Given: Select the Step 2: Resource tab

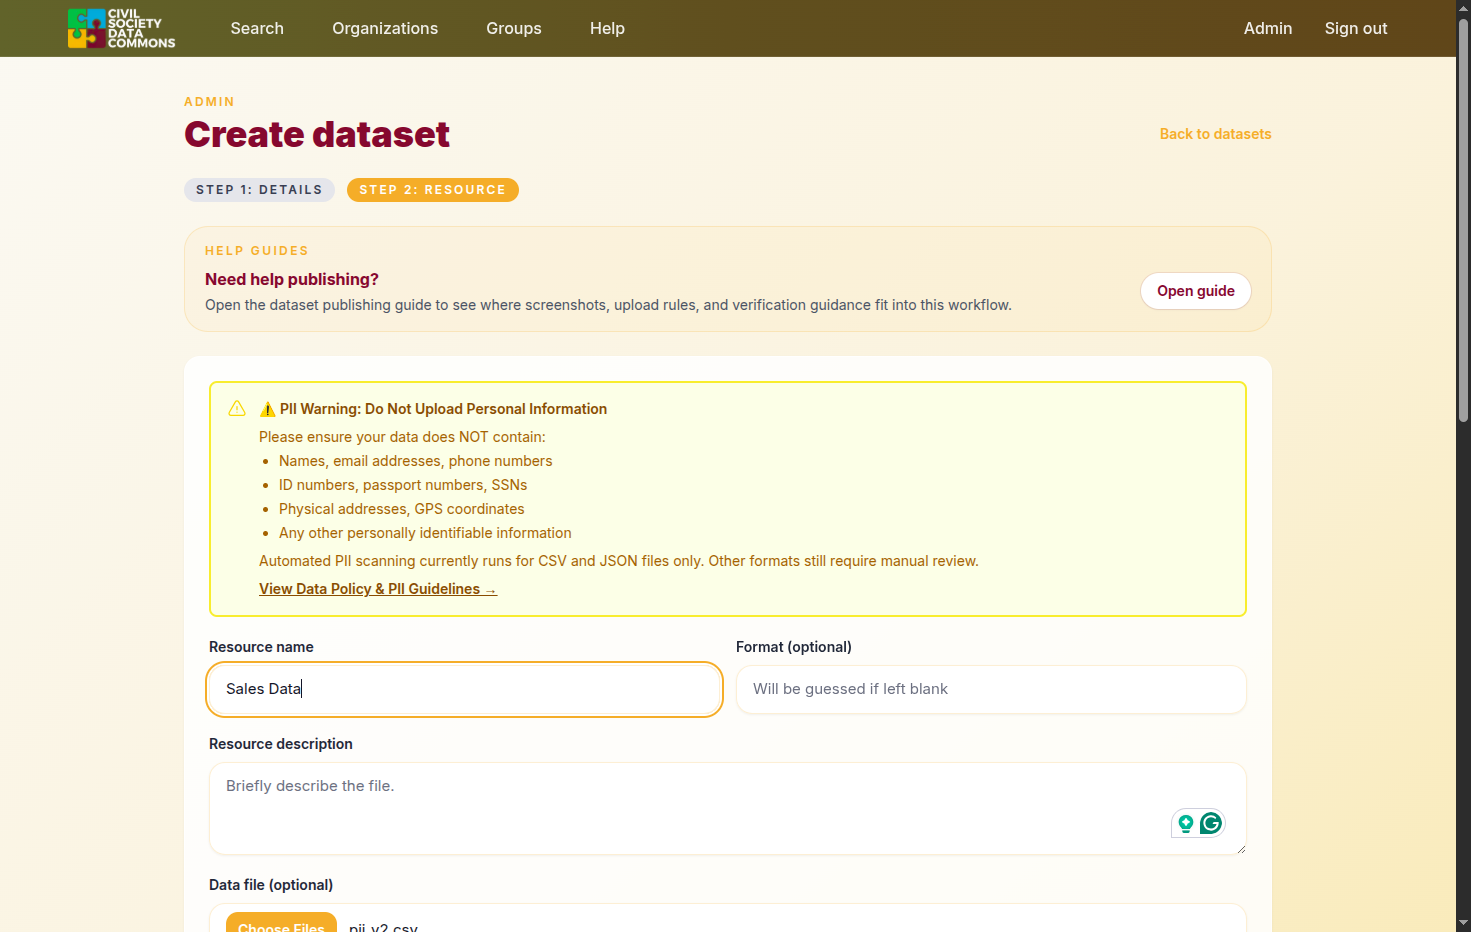Looking at the screenshot, I should tap(433, 190).
